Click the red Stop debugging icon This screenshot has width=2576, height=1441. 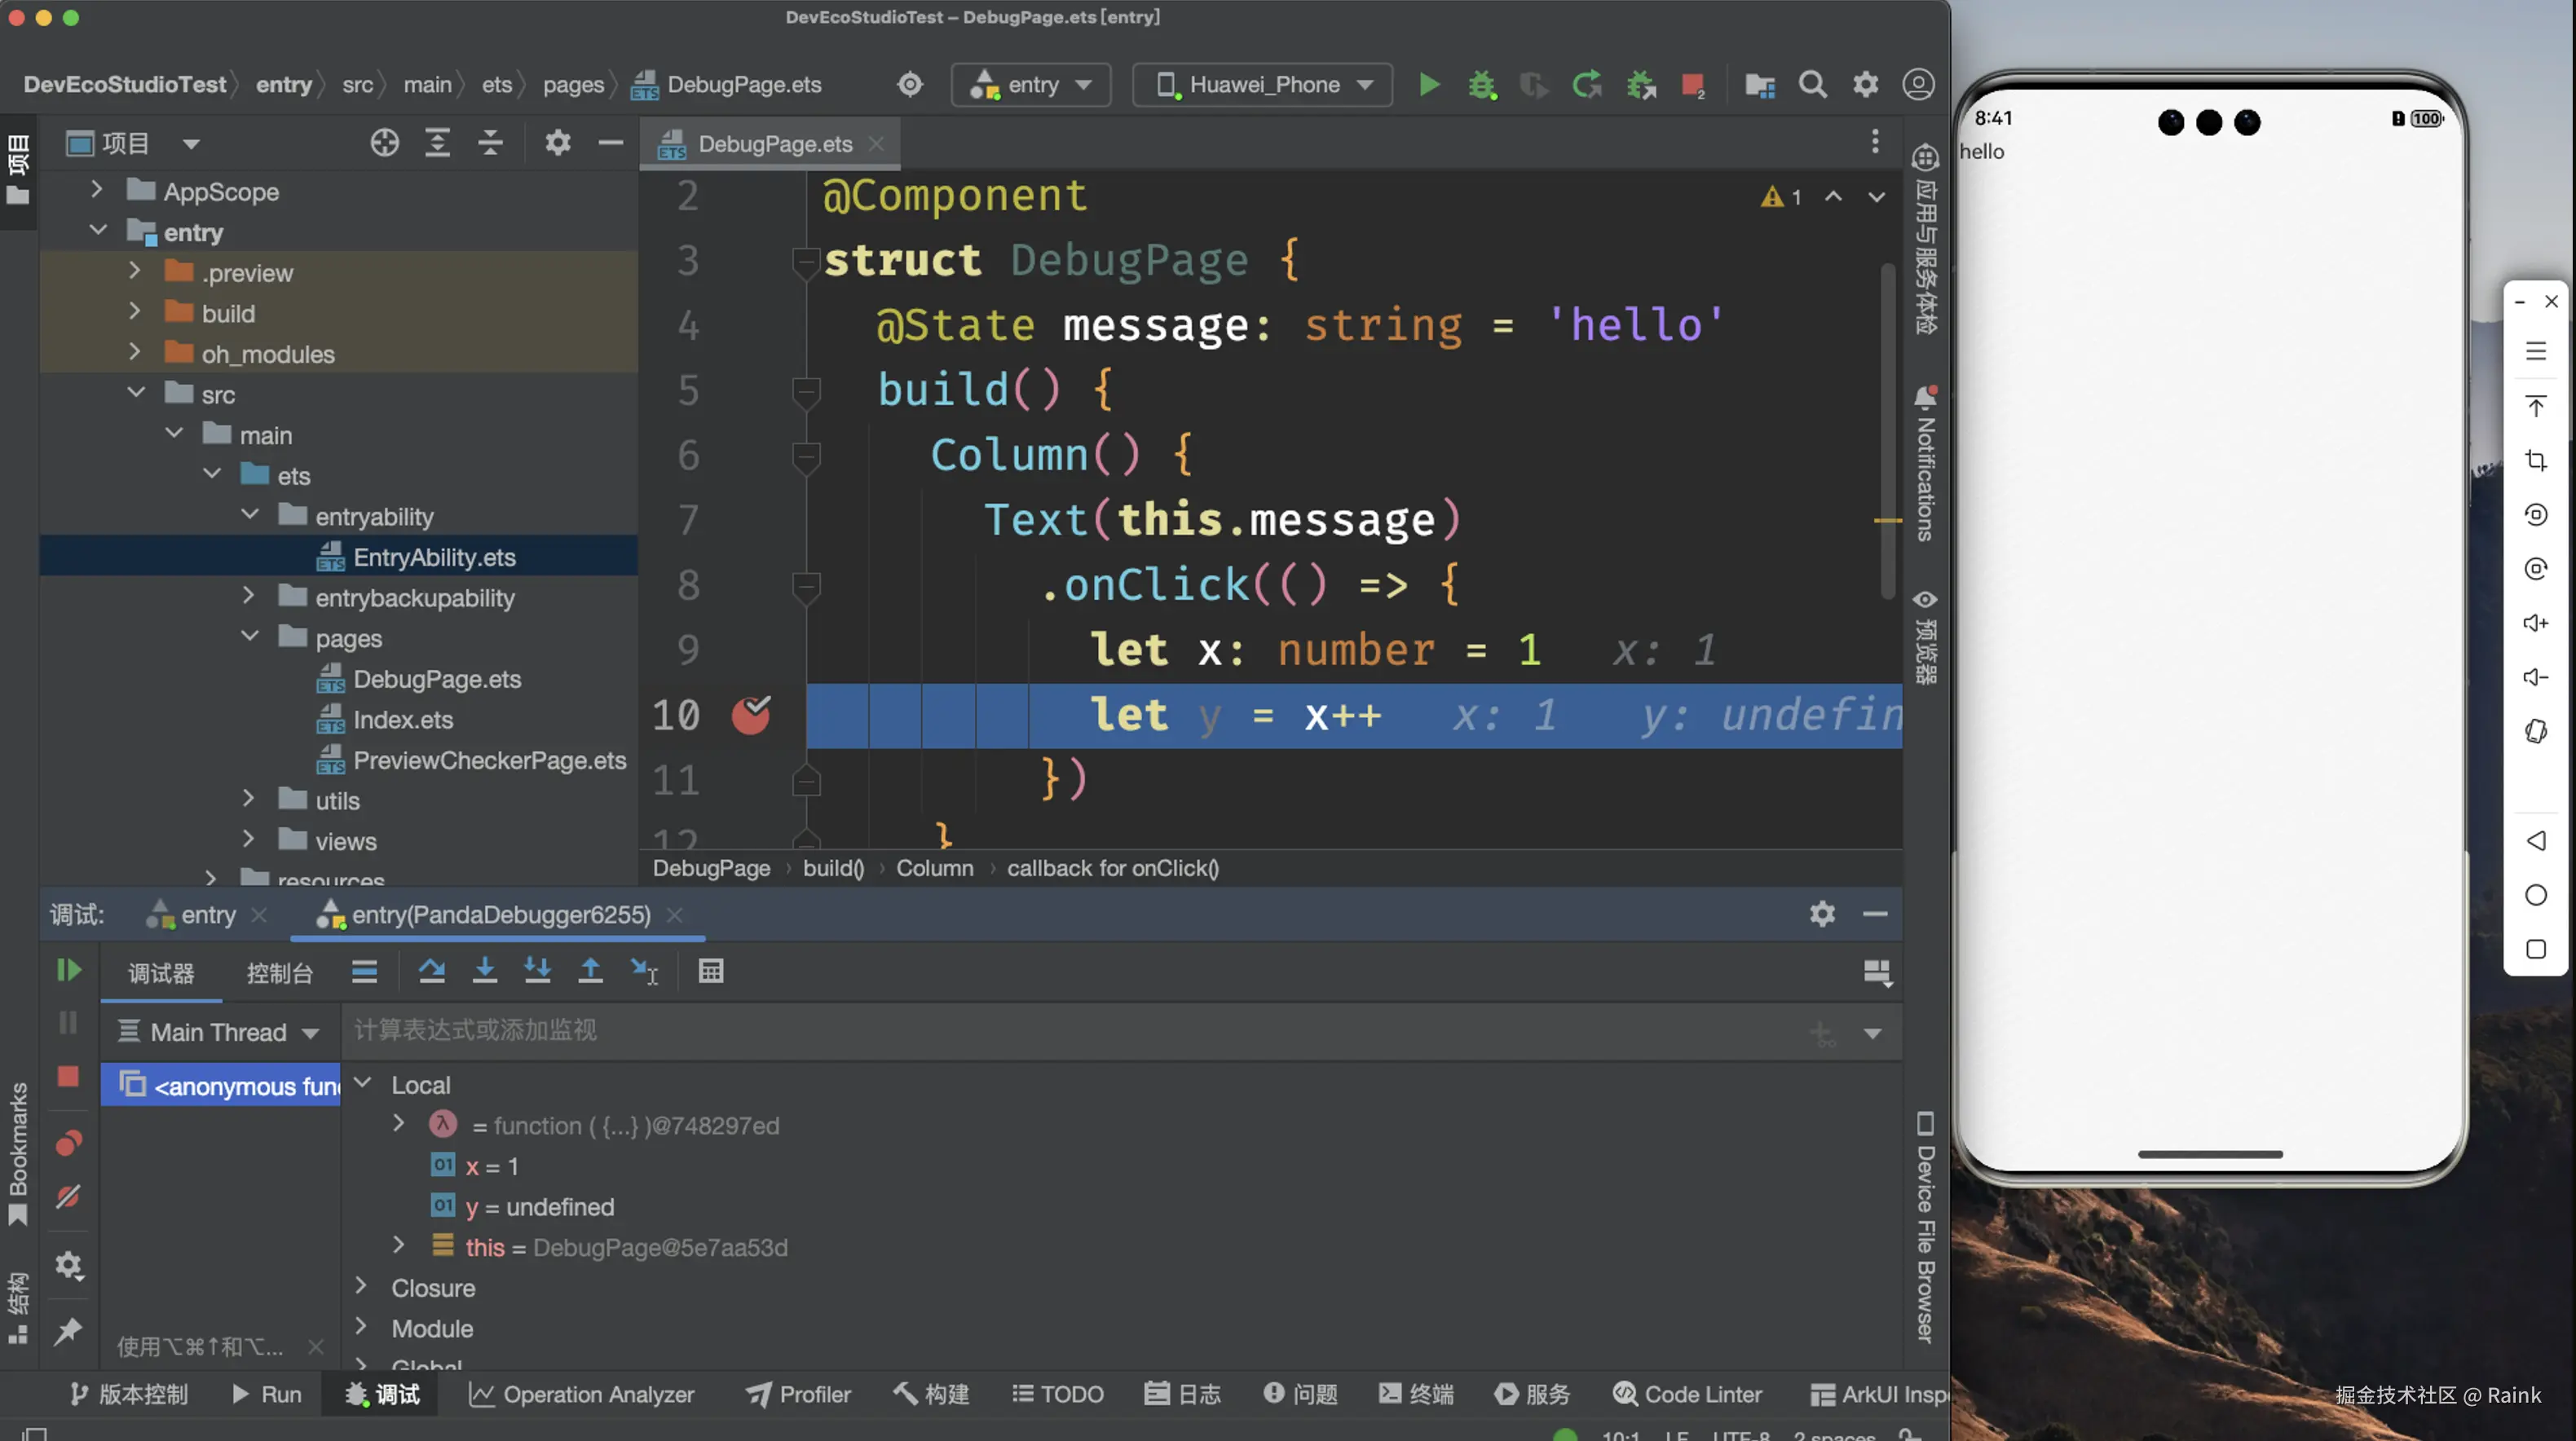coord(68,1076)
